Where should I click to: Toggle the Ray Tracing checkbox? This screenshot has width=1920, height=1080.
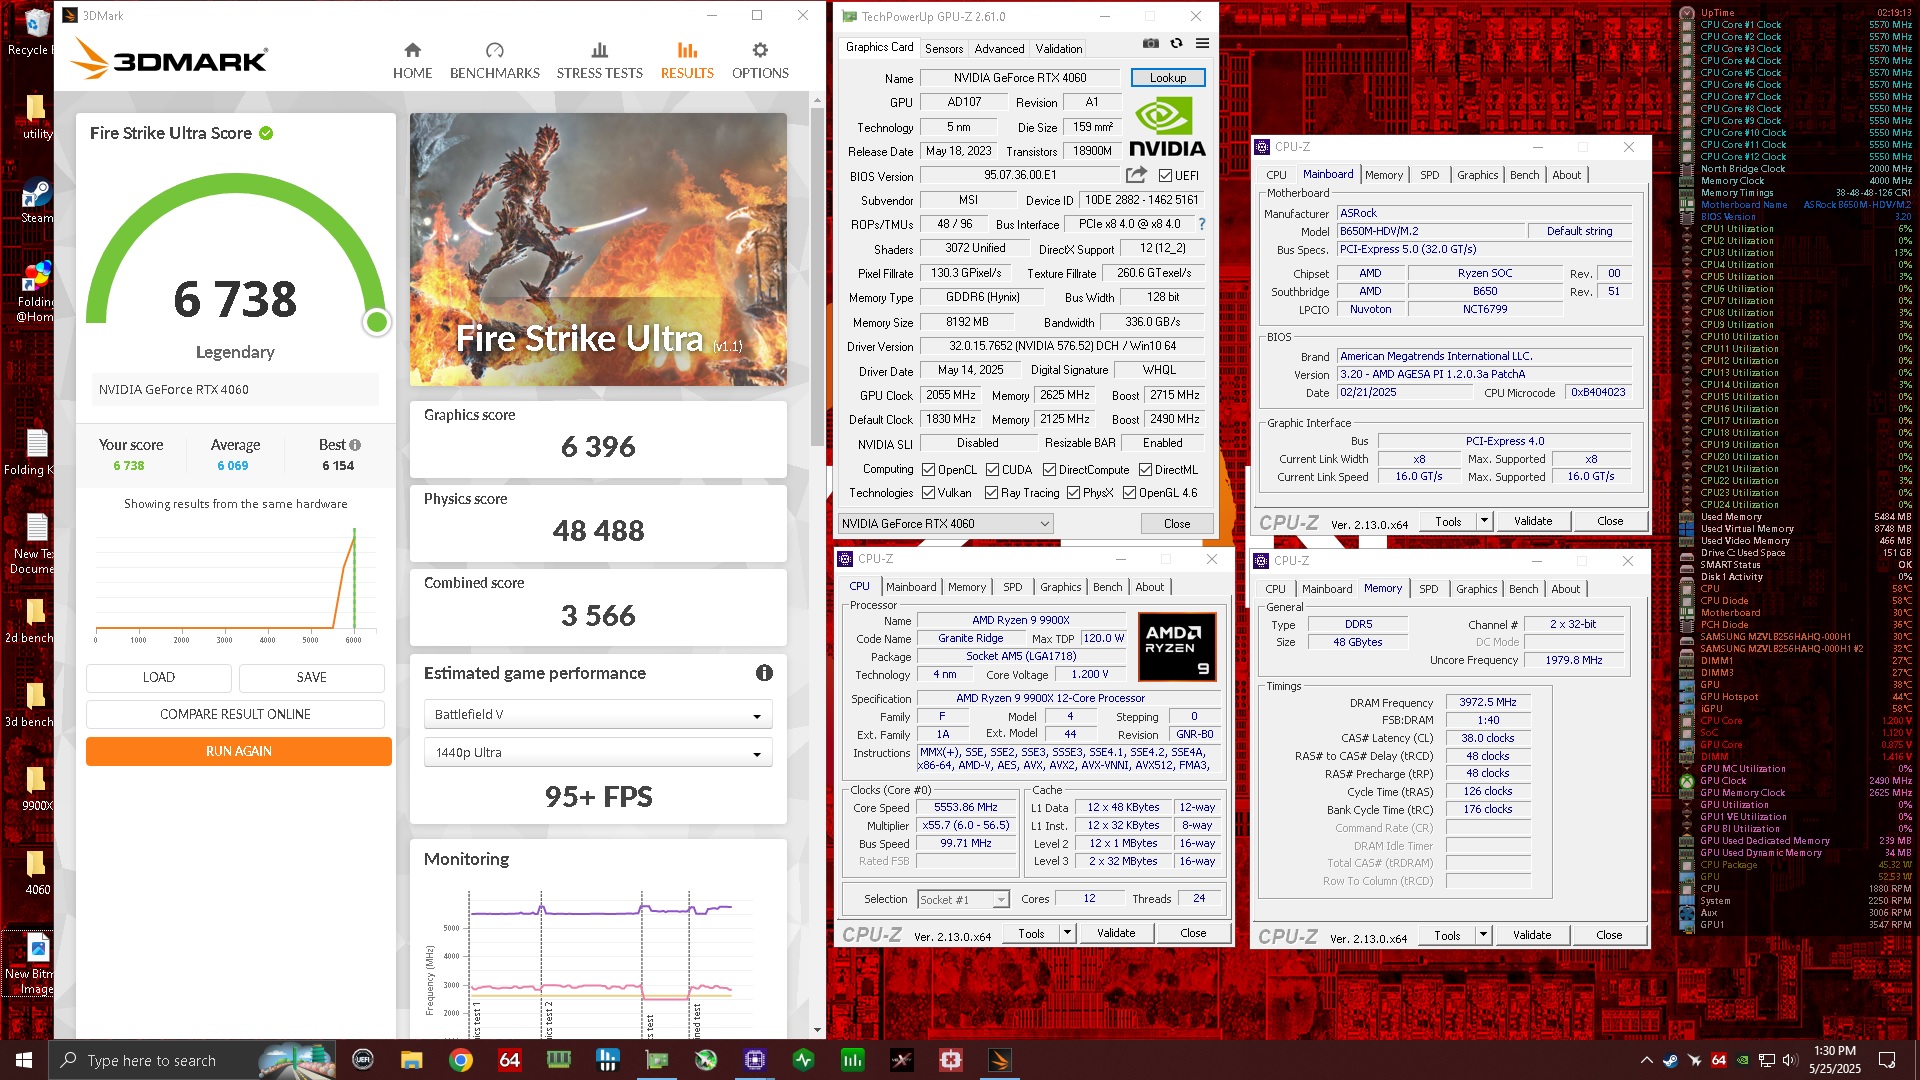click(x=991, y=493)
